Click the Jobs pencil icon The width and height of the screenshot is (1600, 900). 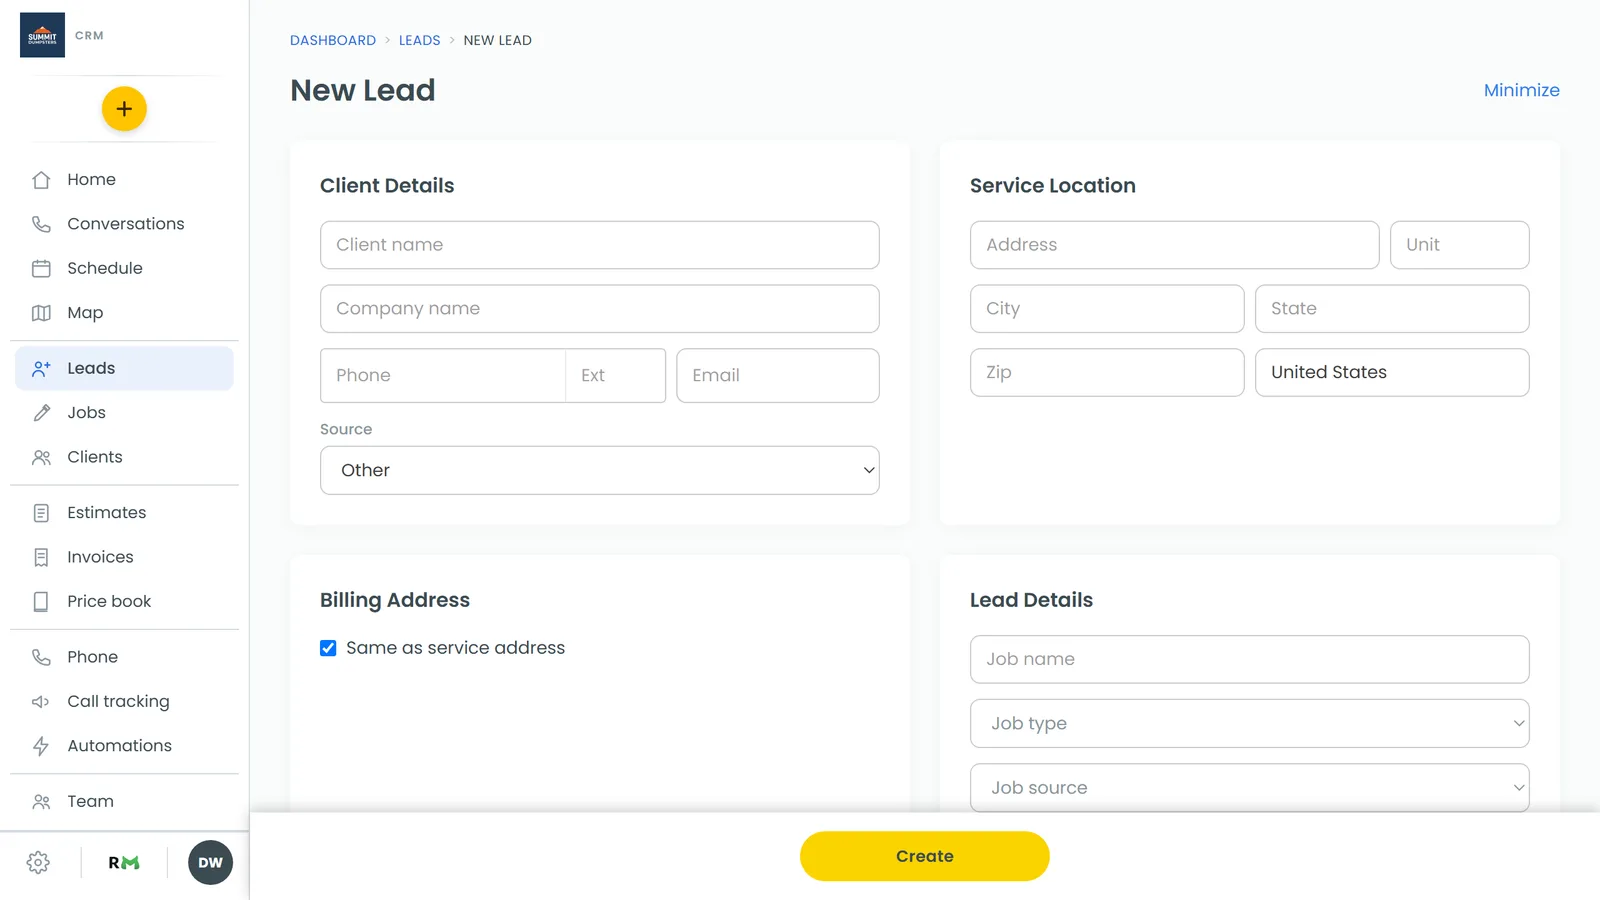41,412
